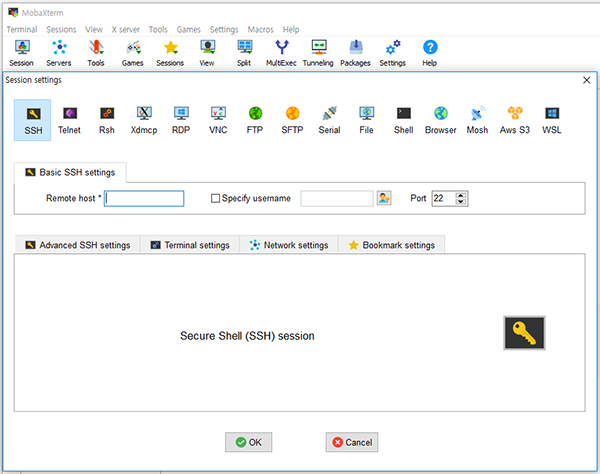The image size is (600, 474).
Task: Activate the Split terminal icon
Action: point(244,53)
